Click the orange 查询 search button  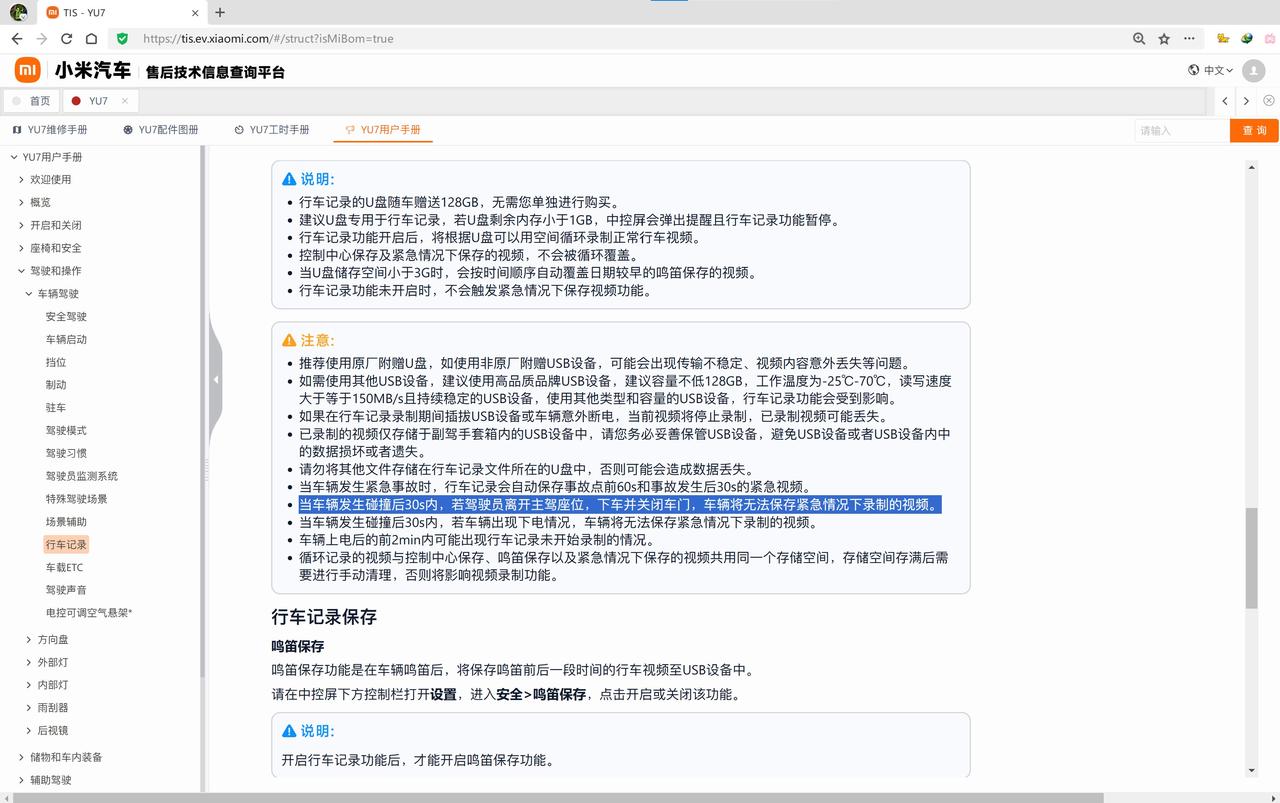pos(1254,130)
